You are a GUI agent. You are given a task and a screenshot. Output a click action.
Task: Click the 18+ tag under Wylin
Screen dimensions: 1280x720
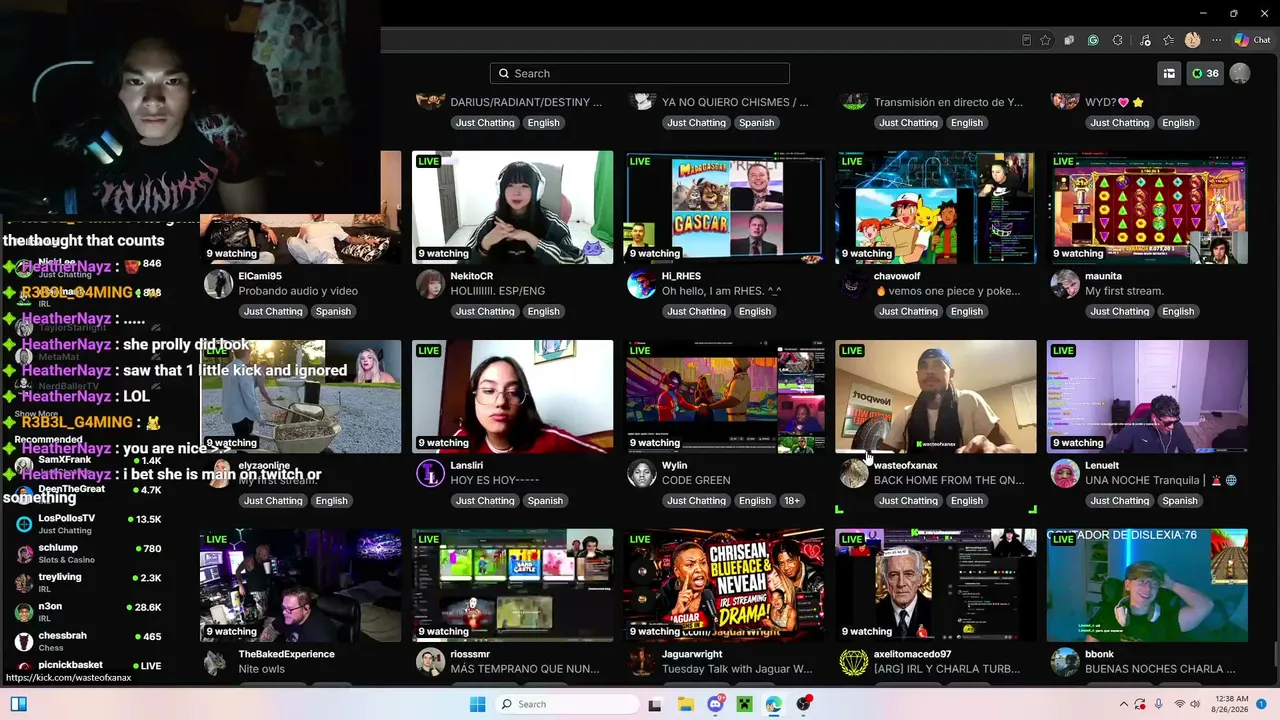coord(792,501)
